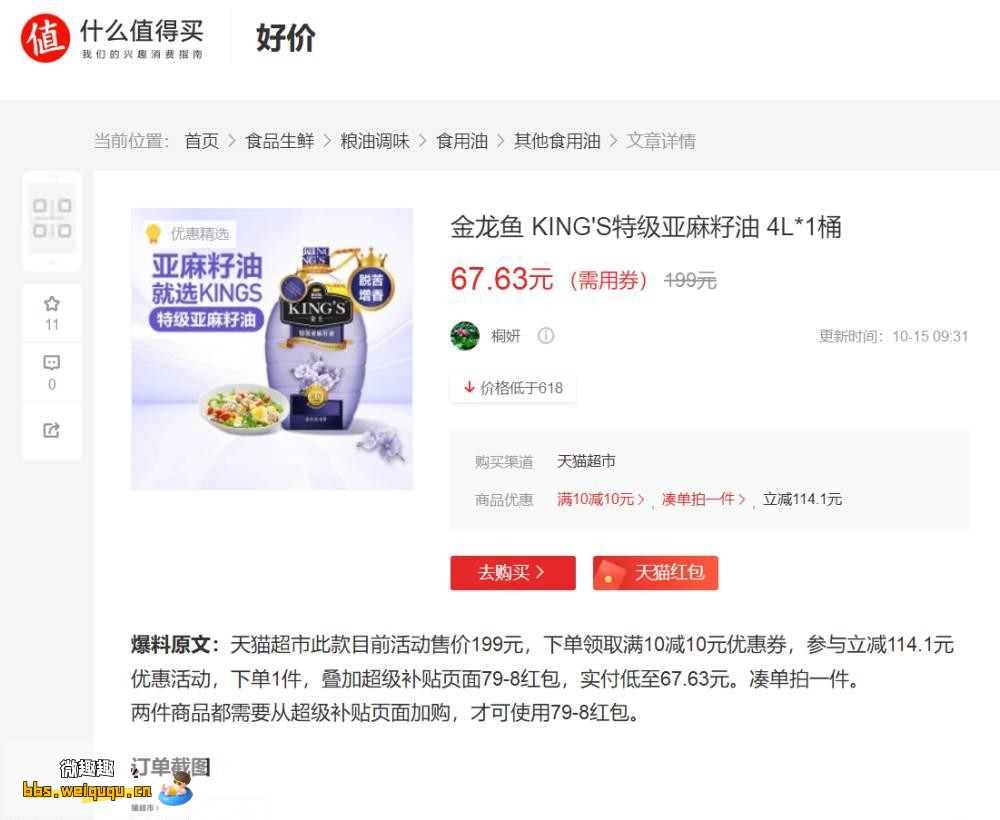Open the 粮油调味 breadcrumb link
1000x820 pixels.
coord(375,141)
